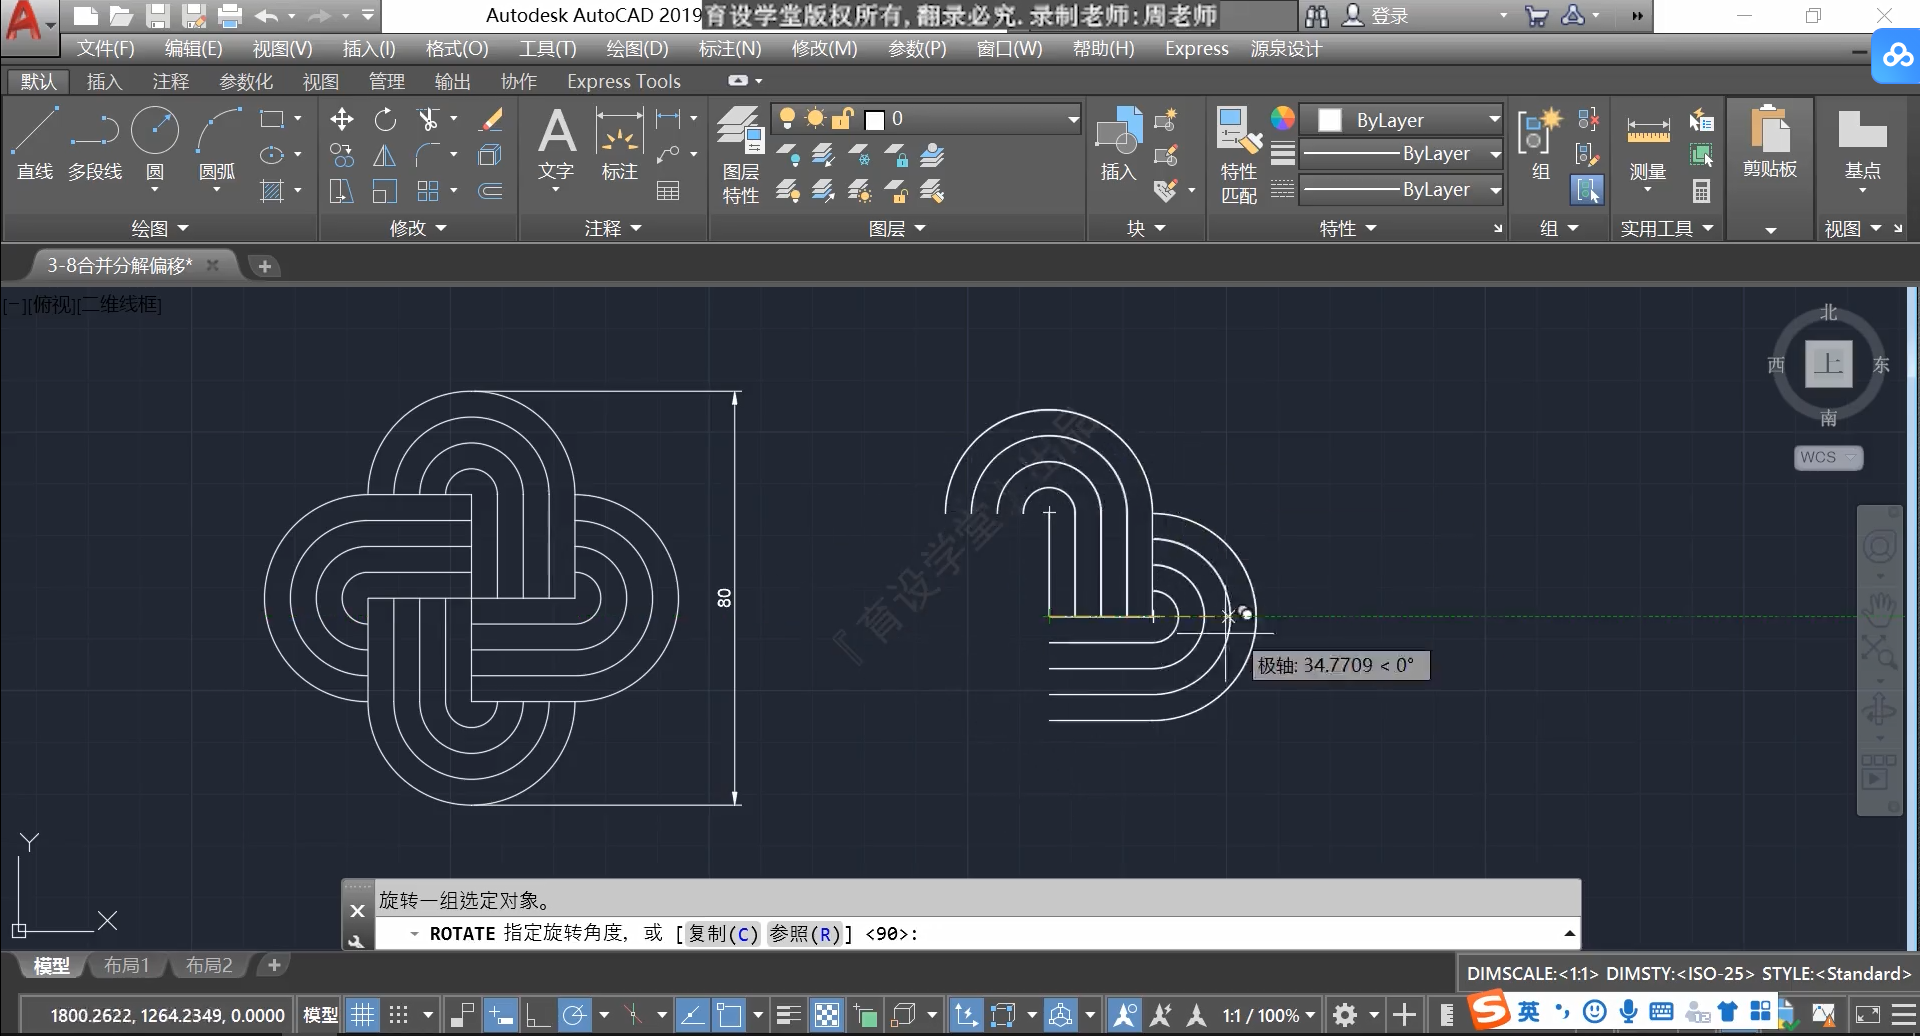This screenshot has height=1036, width=1920.
Task: Choose 复制(C) option in command line
Action: [x=723, y=933]
